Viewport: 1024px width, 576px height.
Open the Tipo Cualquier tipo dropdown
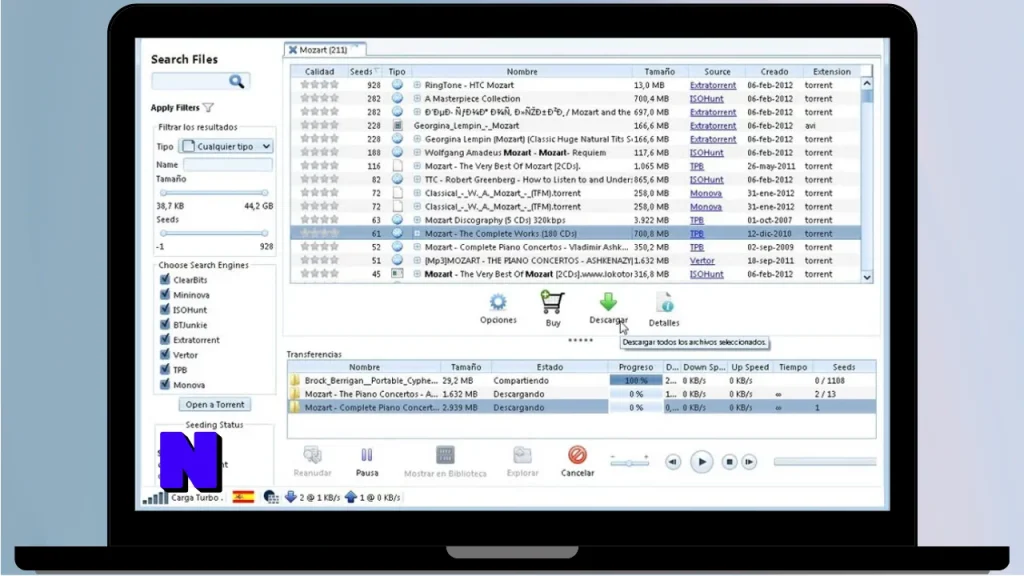tap(226, 146)
